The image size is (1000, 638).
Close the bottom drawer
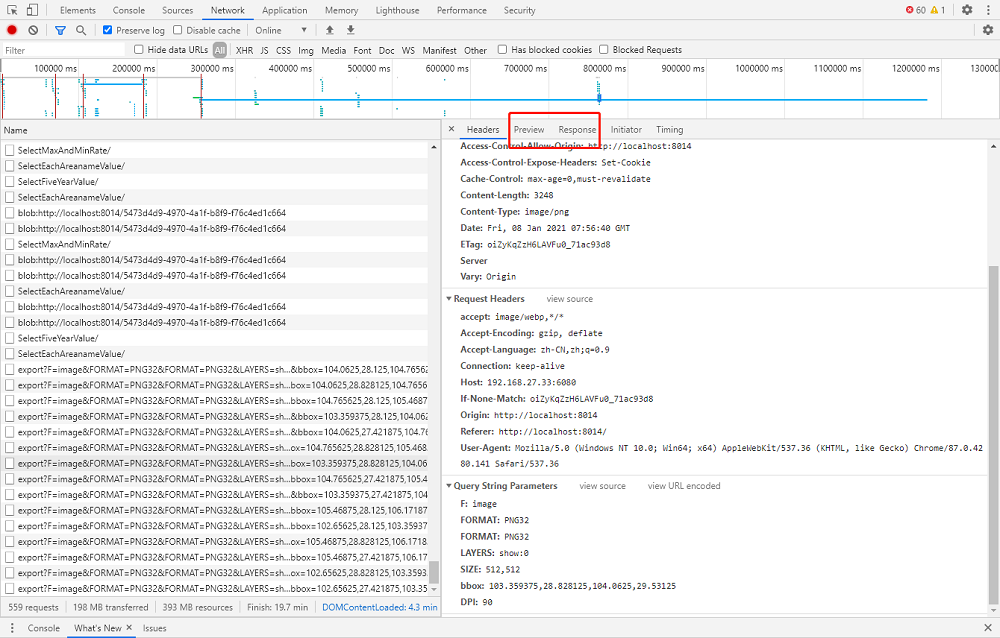(988, 628)
